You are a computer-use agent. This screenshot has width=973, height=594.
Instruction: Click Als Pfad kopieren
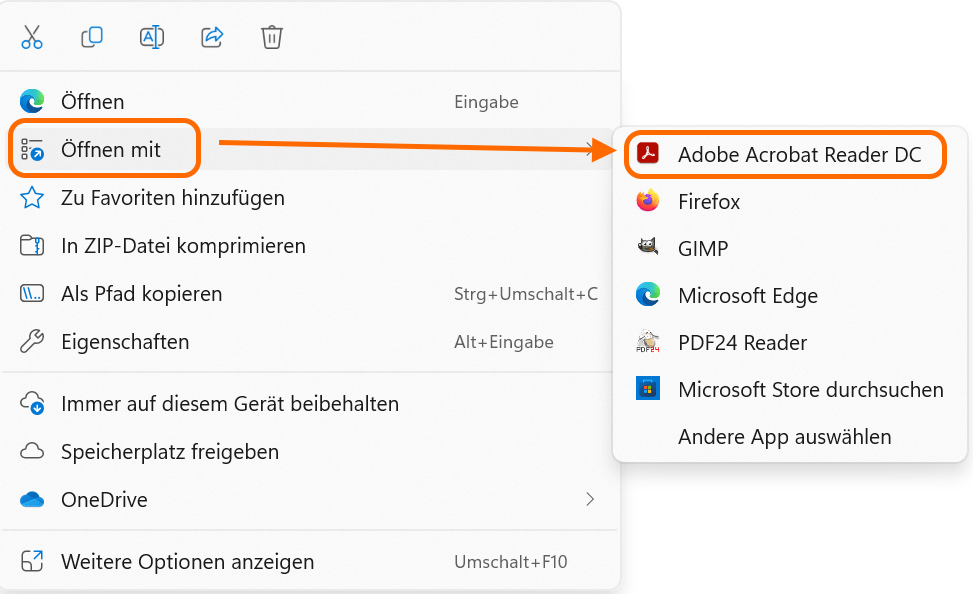click(141, 294)
